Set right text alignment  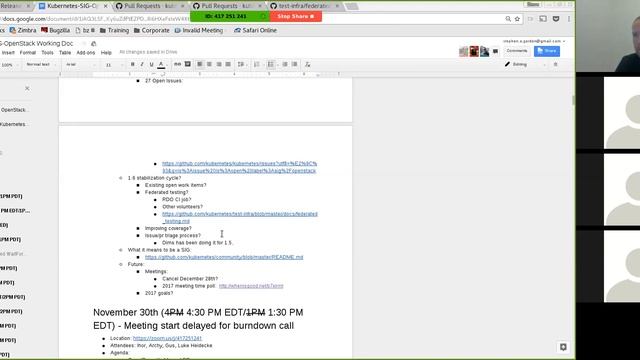219,64
